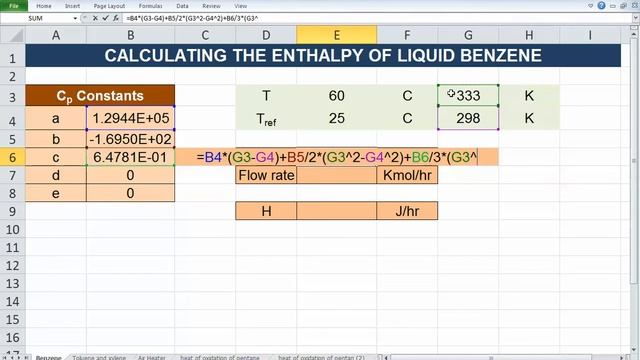640x360 pixels.
Task: Open heat of oxidation of pentan (2) sheet
Action: [x=321, y=357]
